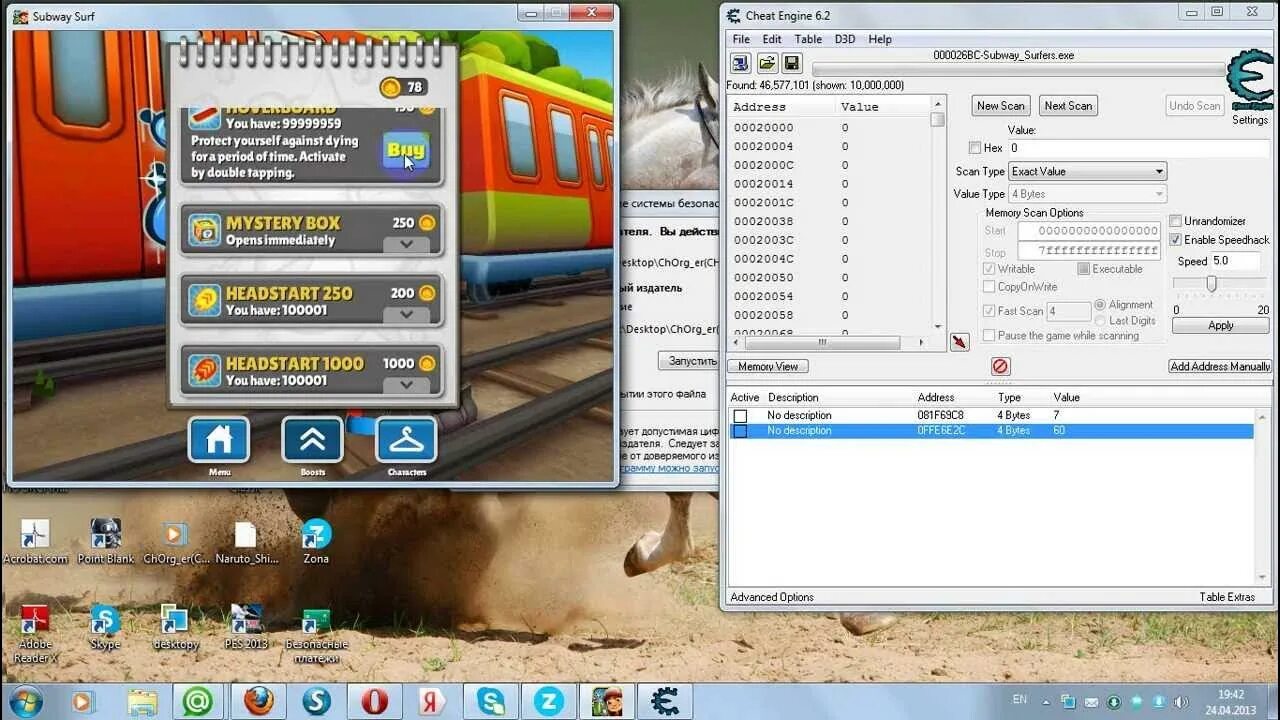
Task: Toggle the CopyOnWrite checkbox
Action: point(989,287)
